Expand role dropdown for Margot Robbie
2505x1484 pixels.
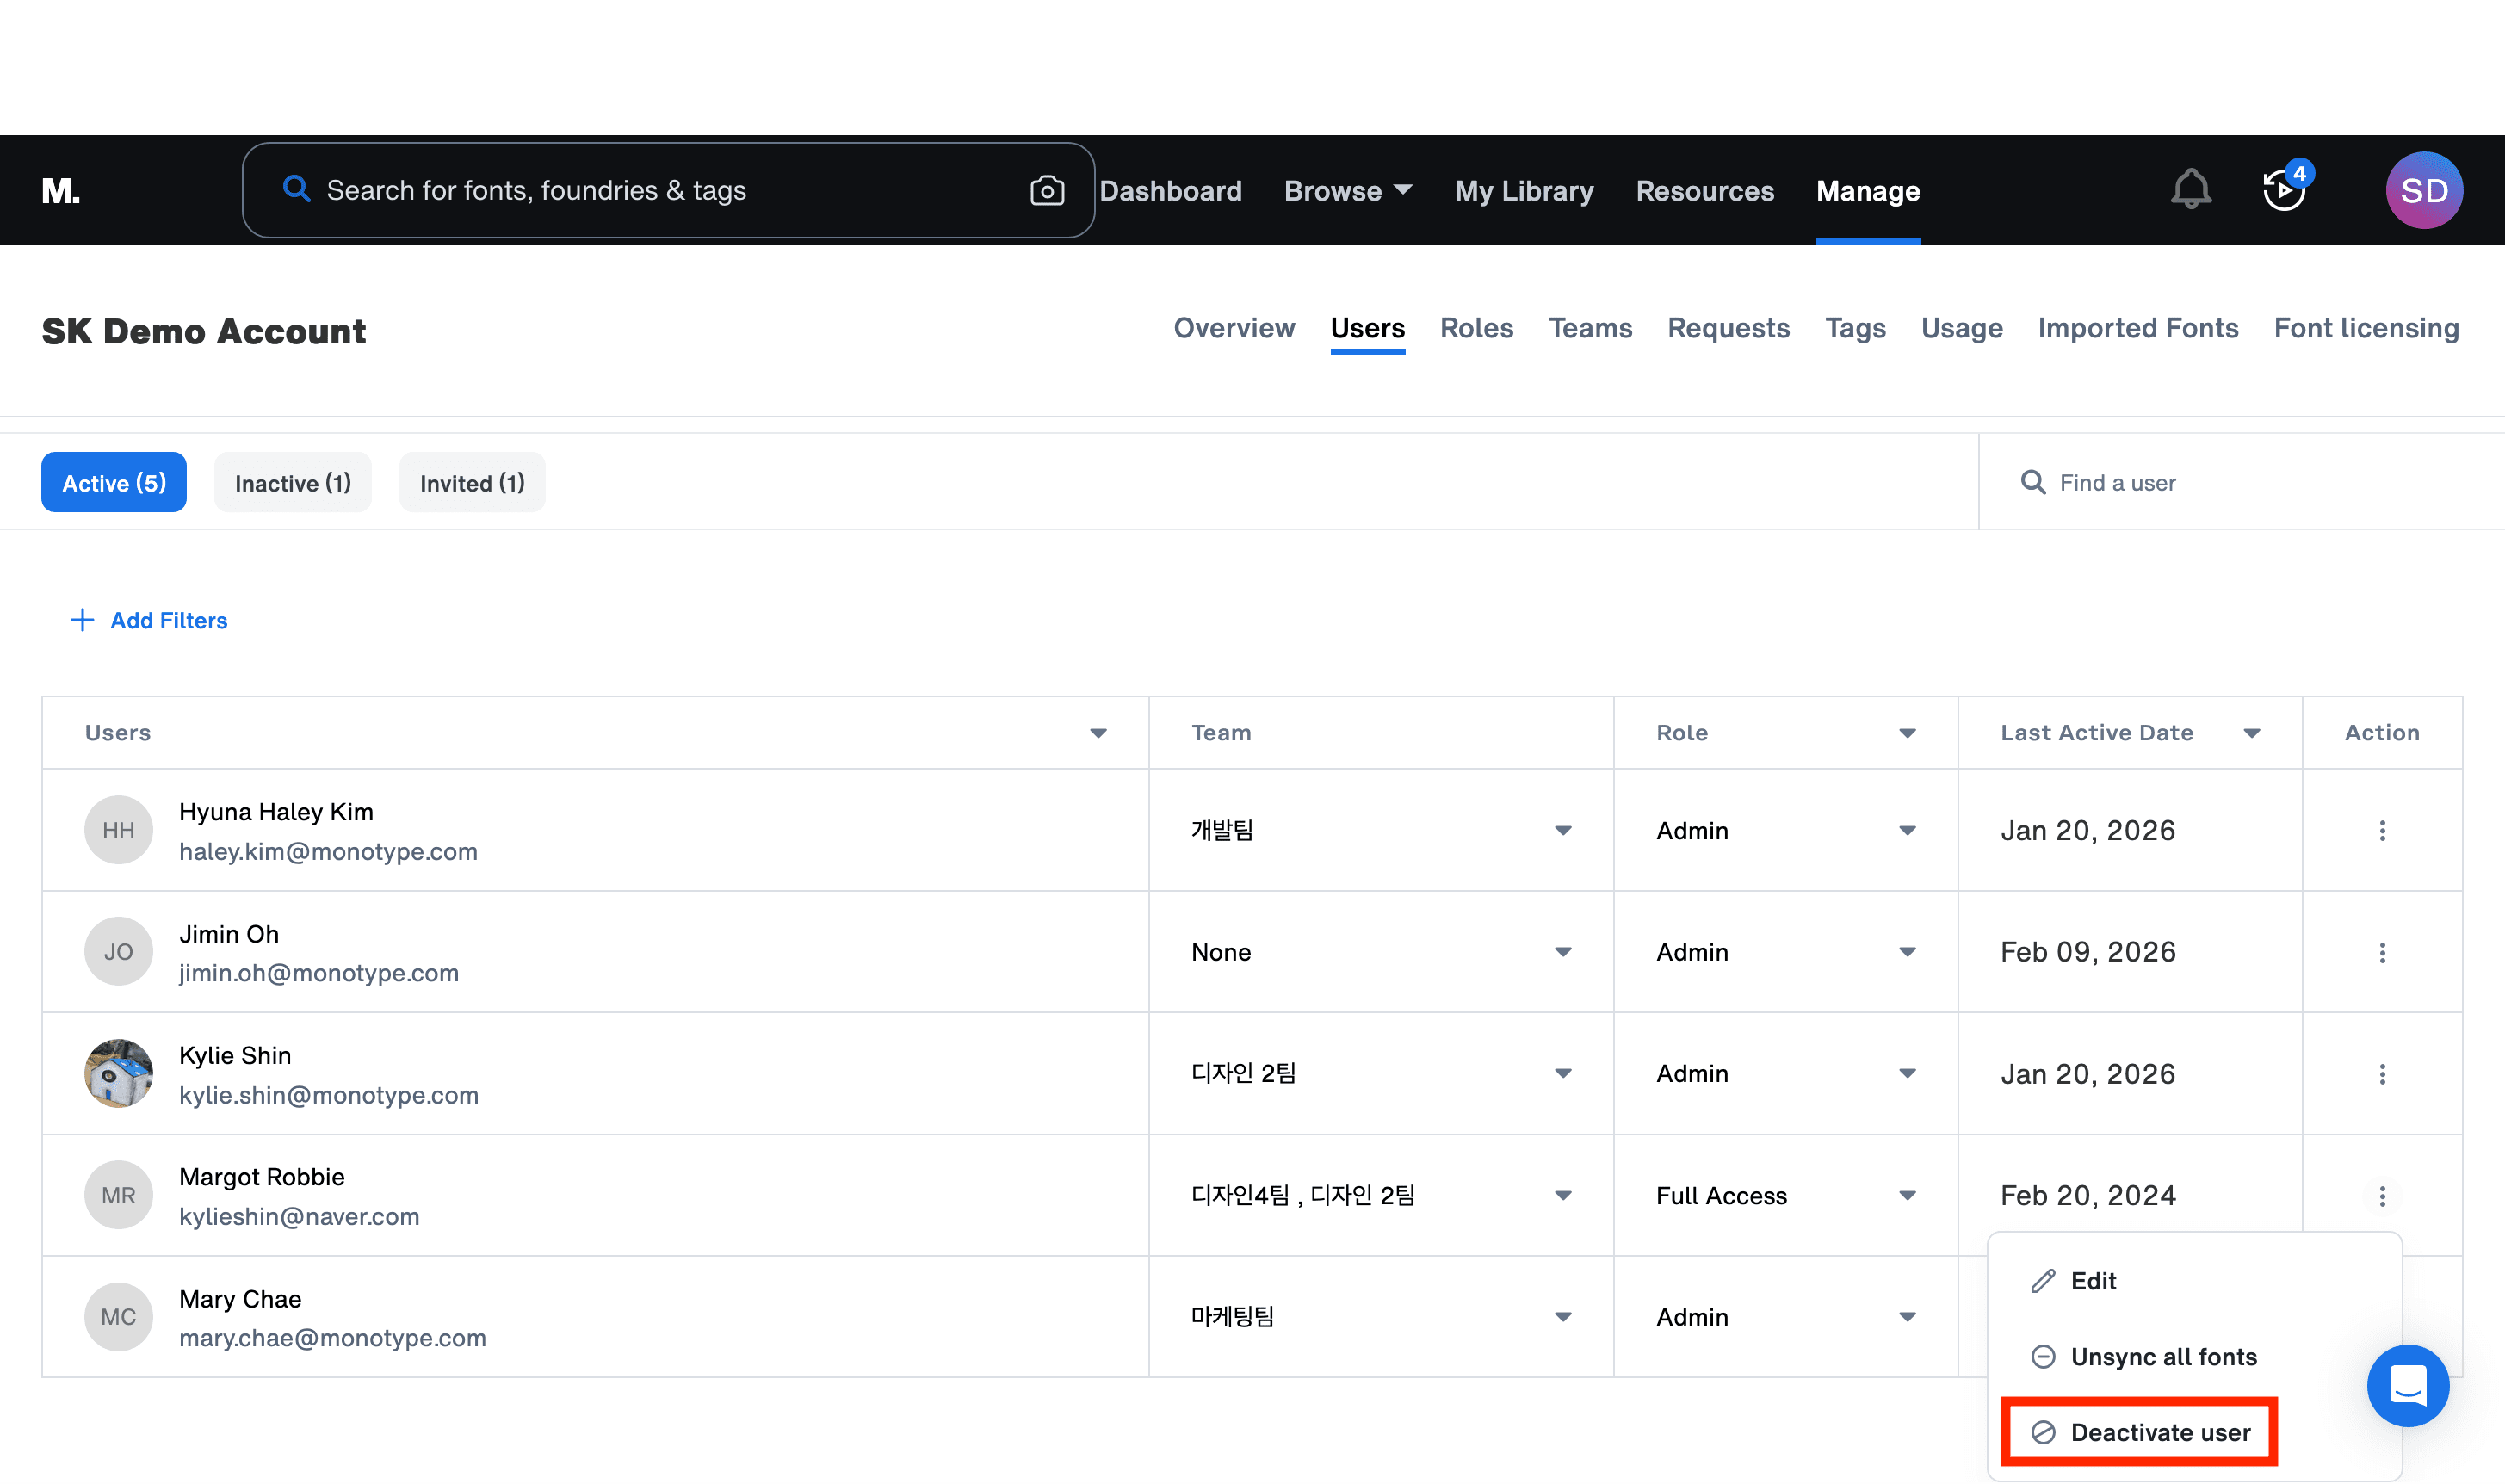point(1907,1195)
